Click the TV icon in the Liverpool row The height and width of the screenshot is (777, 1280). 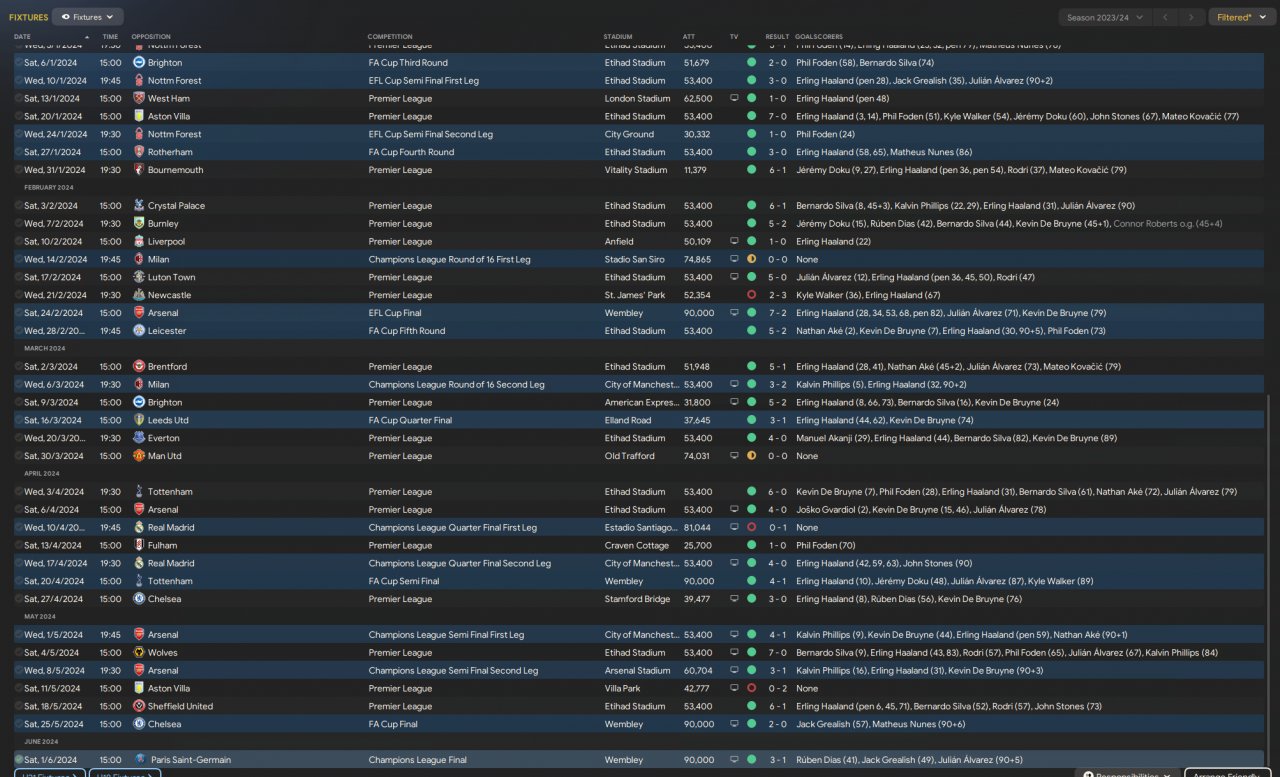pos(734,241)
